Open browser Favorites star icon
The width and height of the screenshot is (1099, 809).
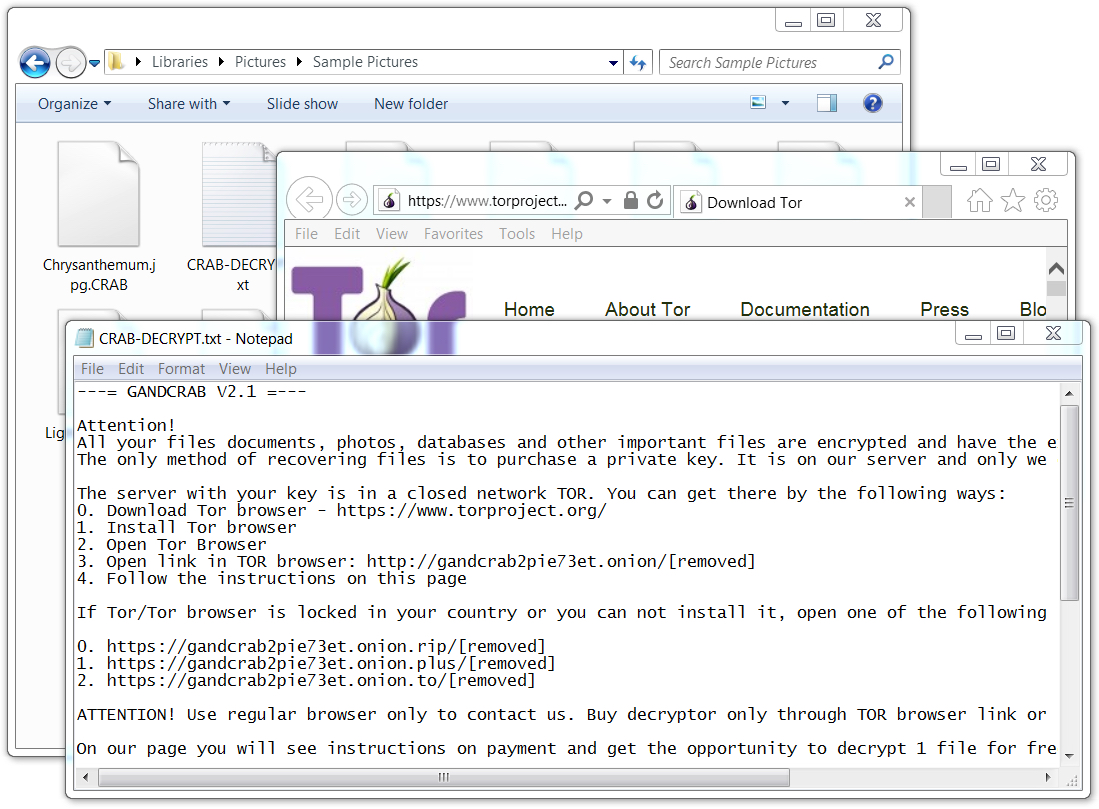[1013, 200]
